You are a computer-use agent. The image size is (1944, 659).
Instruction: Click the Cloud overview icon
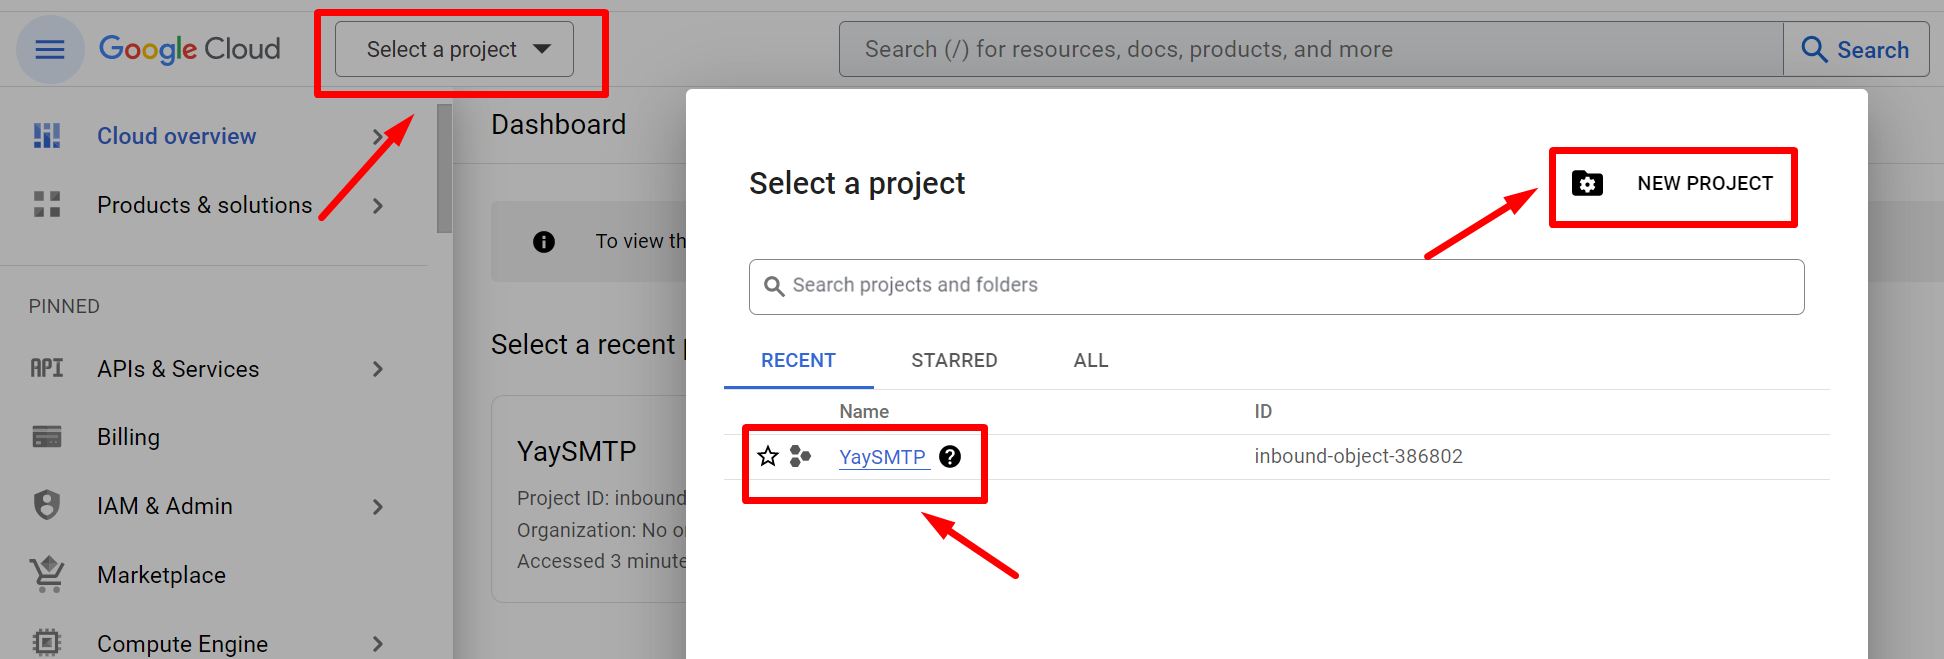click(47, 136)
